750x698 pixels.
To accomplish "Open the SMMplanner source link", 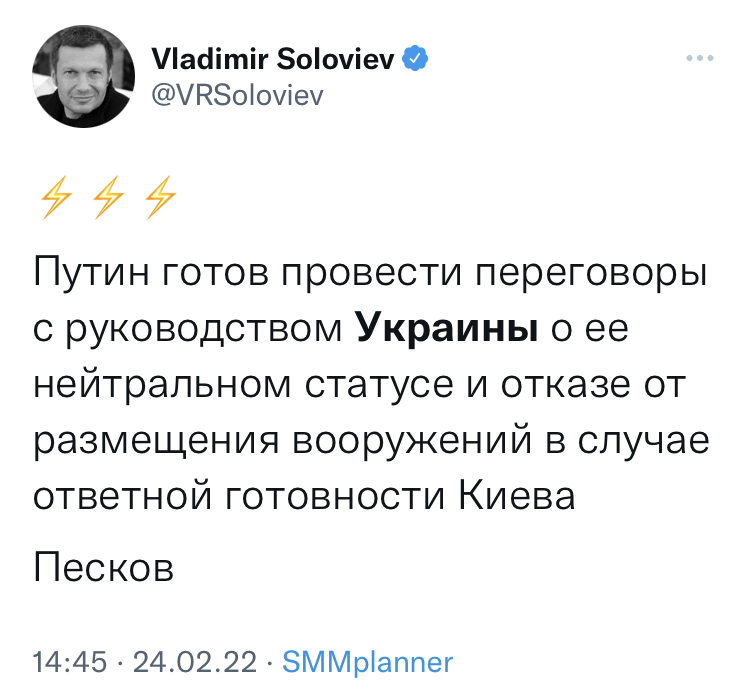I will coord(367,663).
